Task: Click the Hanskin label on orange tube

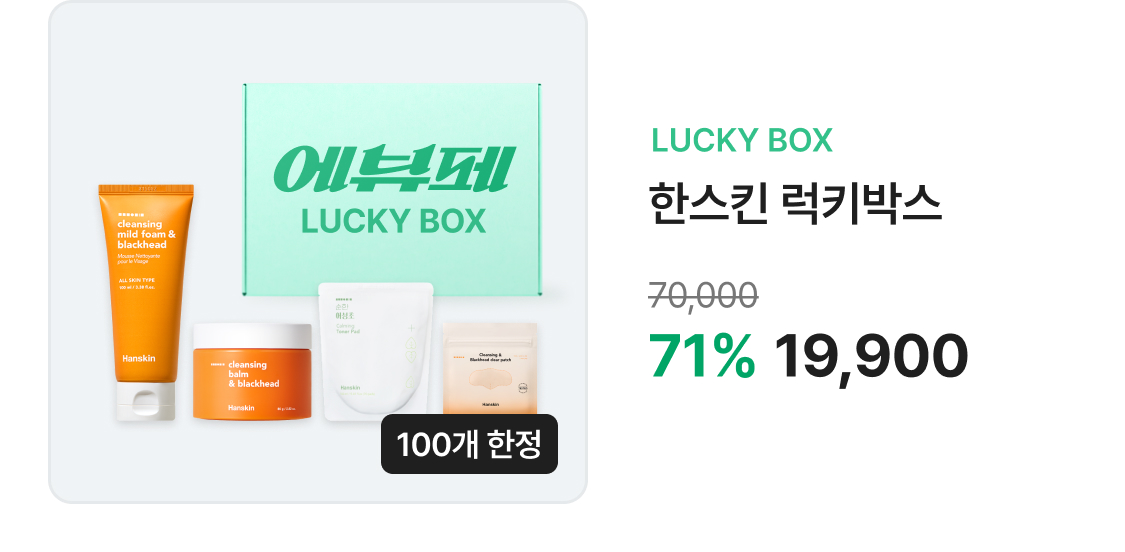Action: 138,358
